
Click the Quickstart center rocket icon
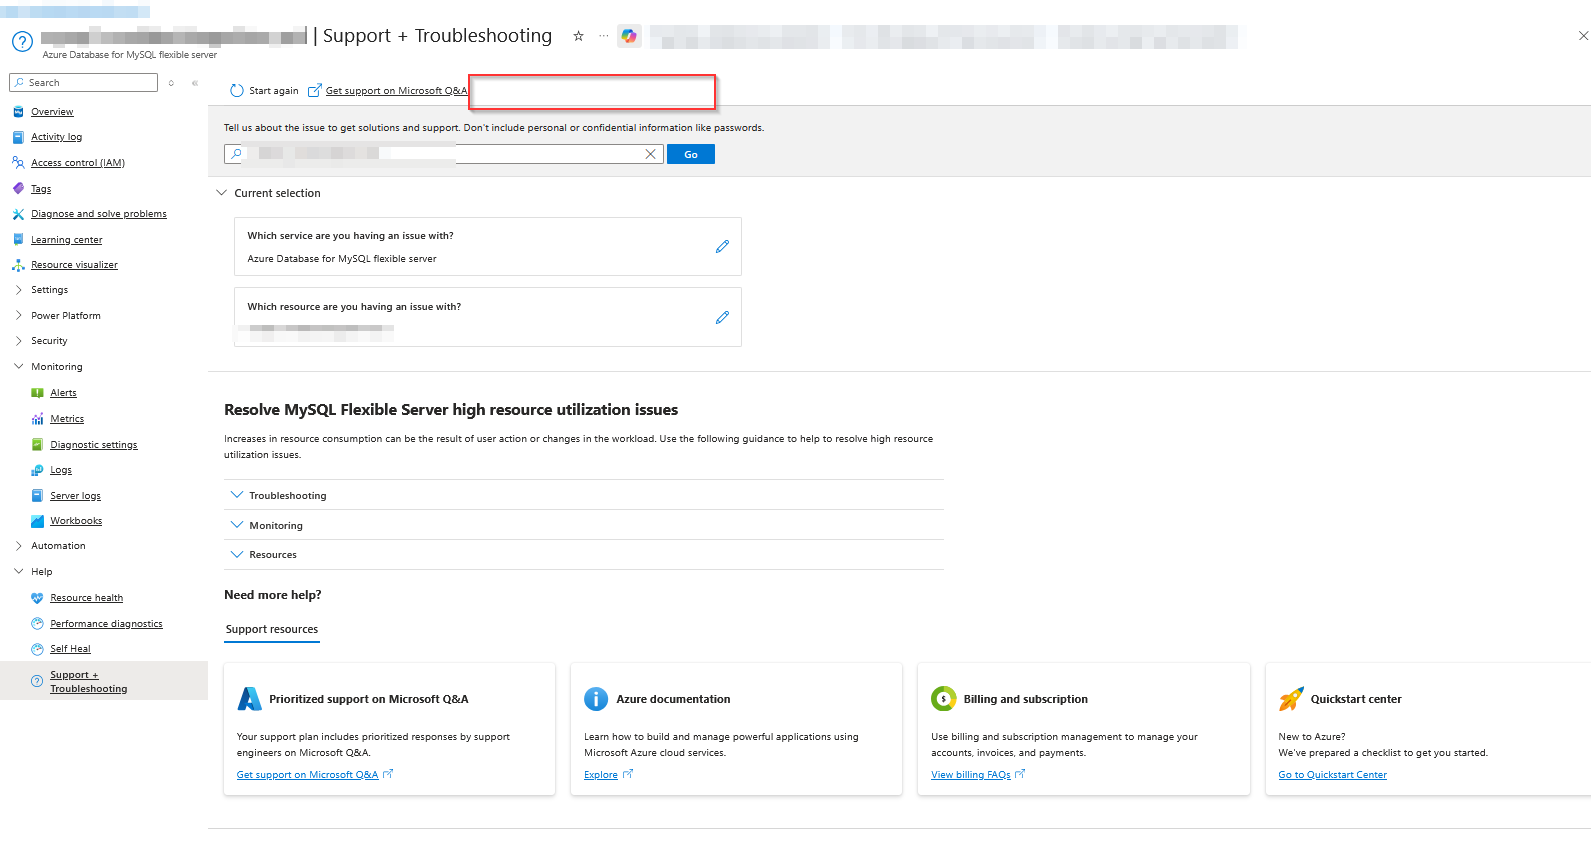(x=1291, y=699)
